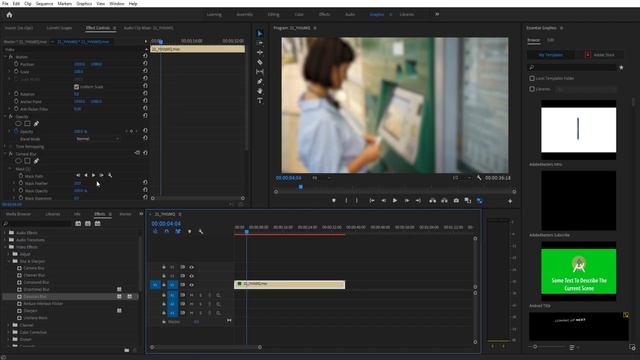This screenshot has width=640, height=360.
Task: Play the sequence in the Program Monitor
Action: 395,201
